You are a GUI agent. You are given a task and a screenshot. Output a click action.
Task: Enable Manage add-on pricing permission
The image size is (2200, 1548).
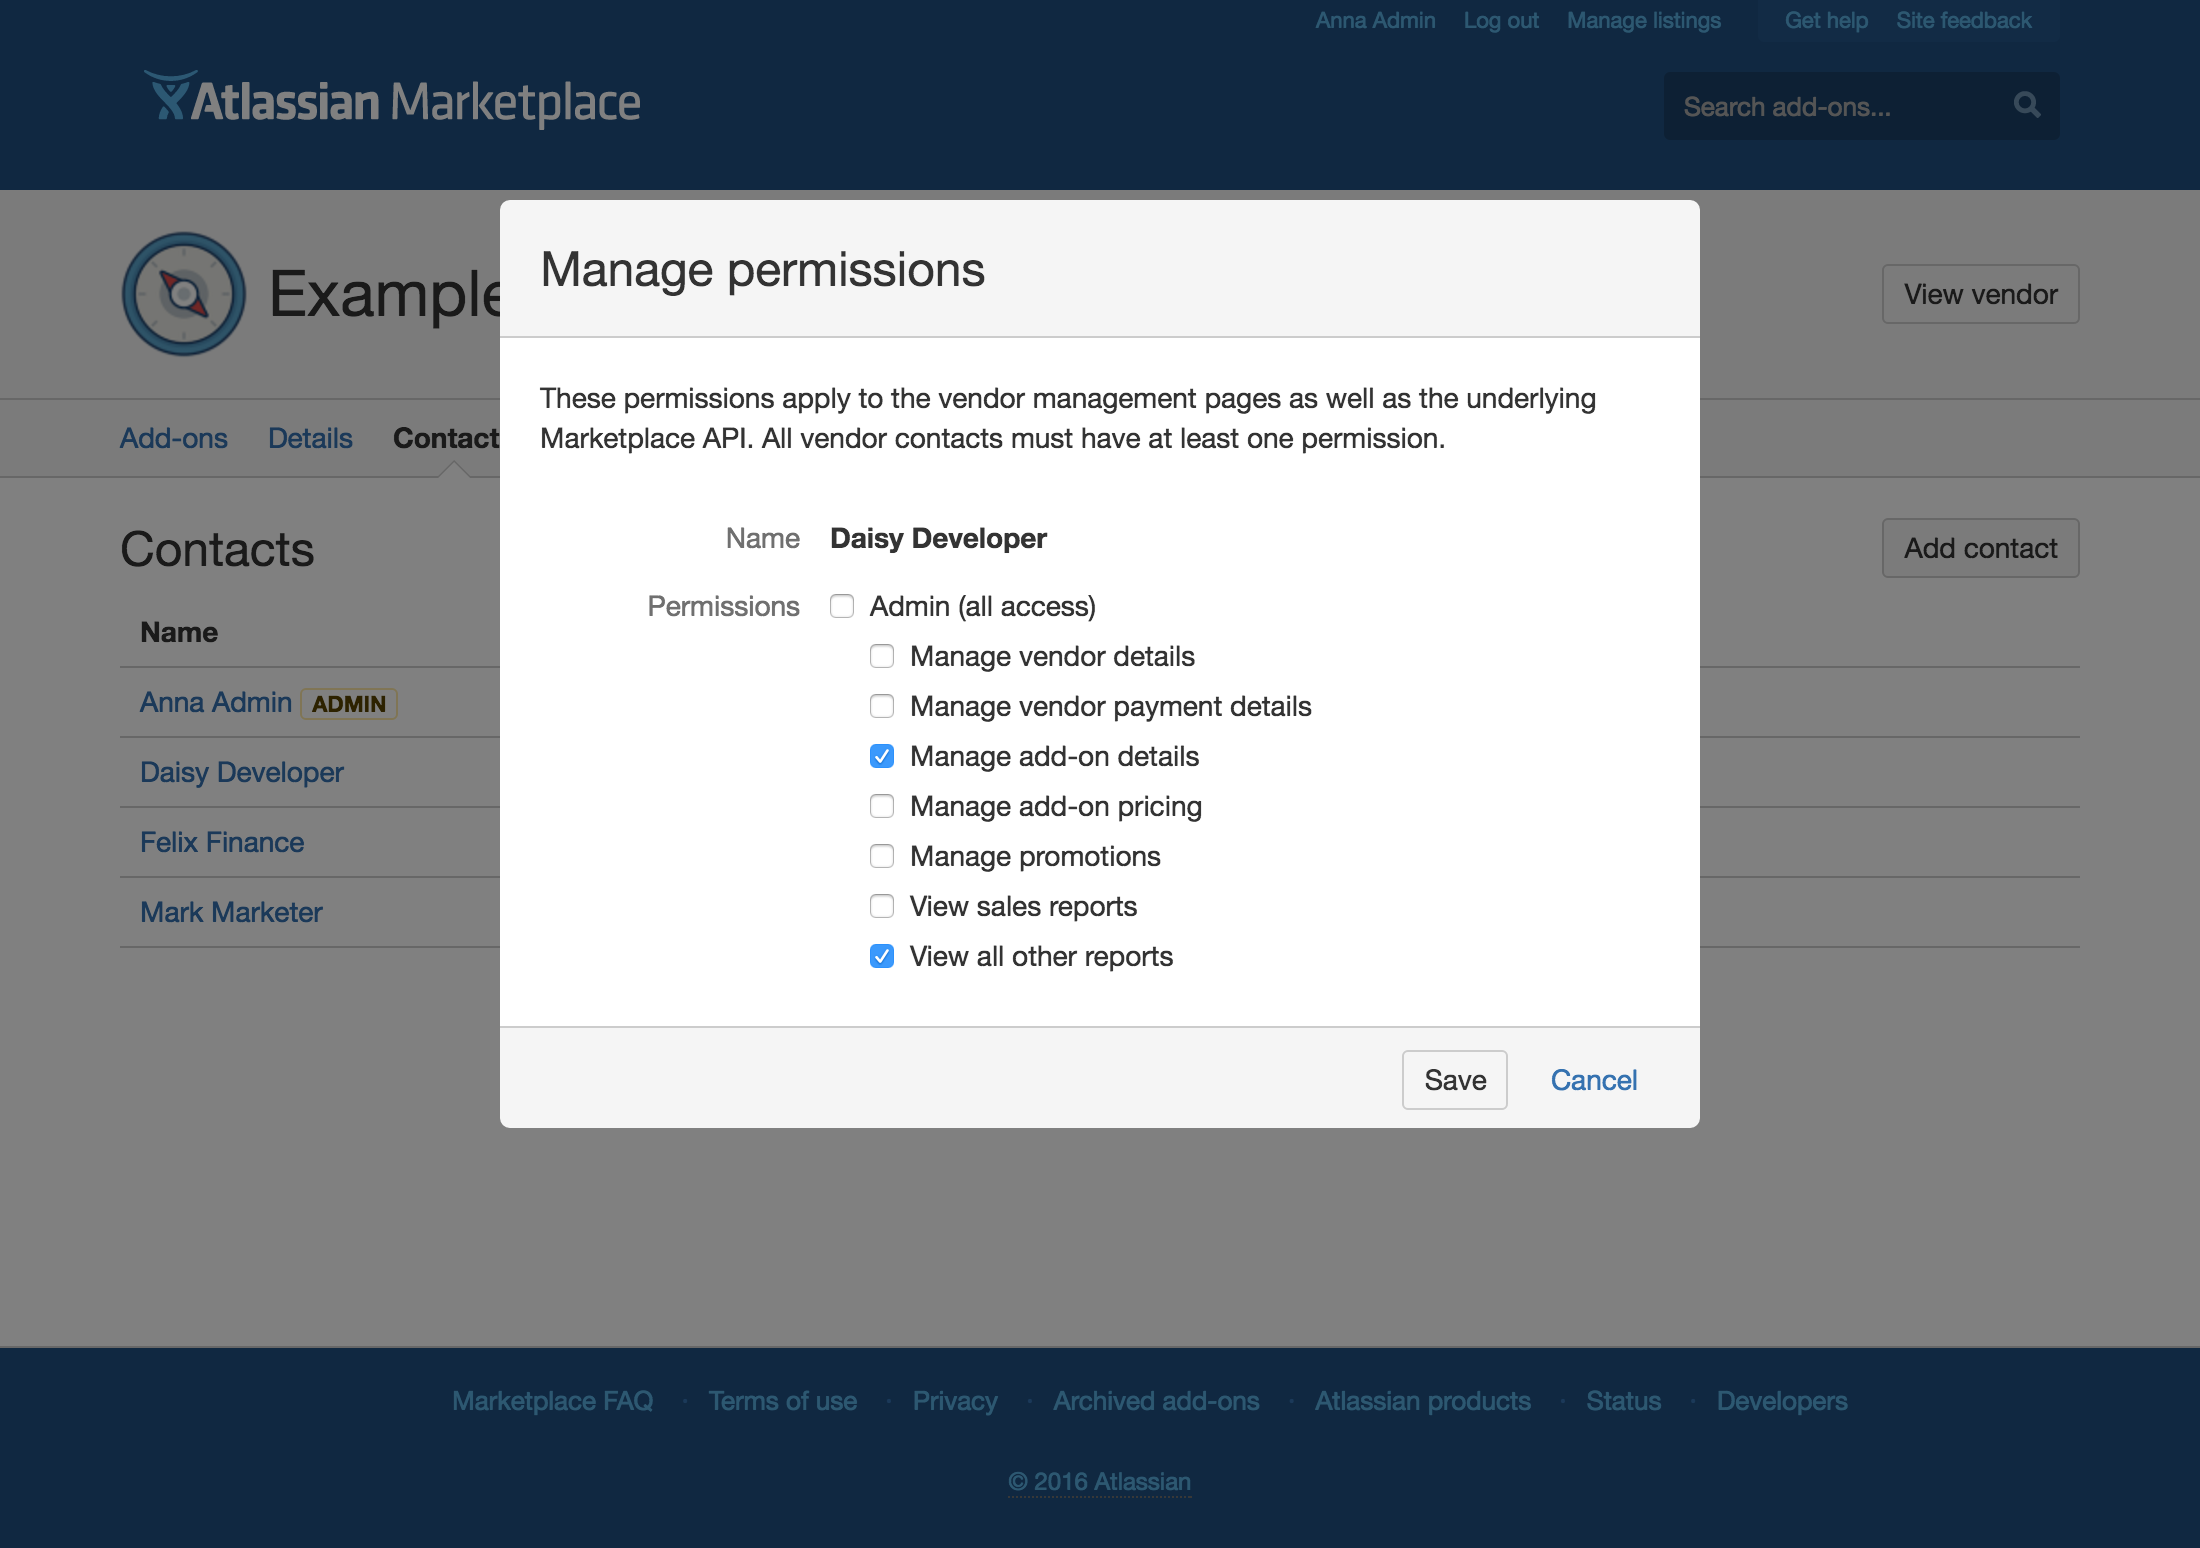(x=881, y=806)
